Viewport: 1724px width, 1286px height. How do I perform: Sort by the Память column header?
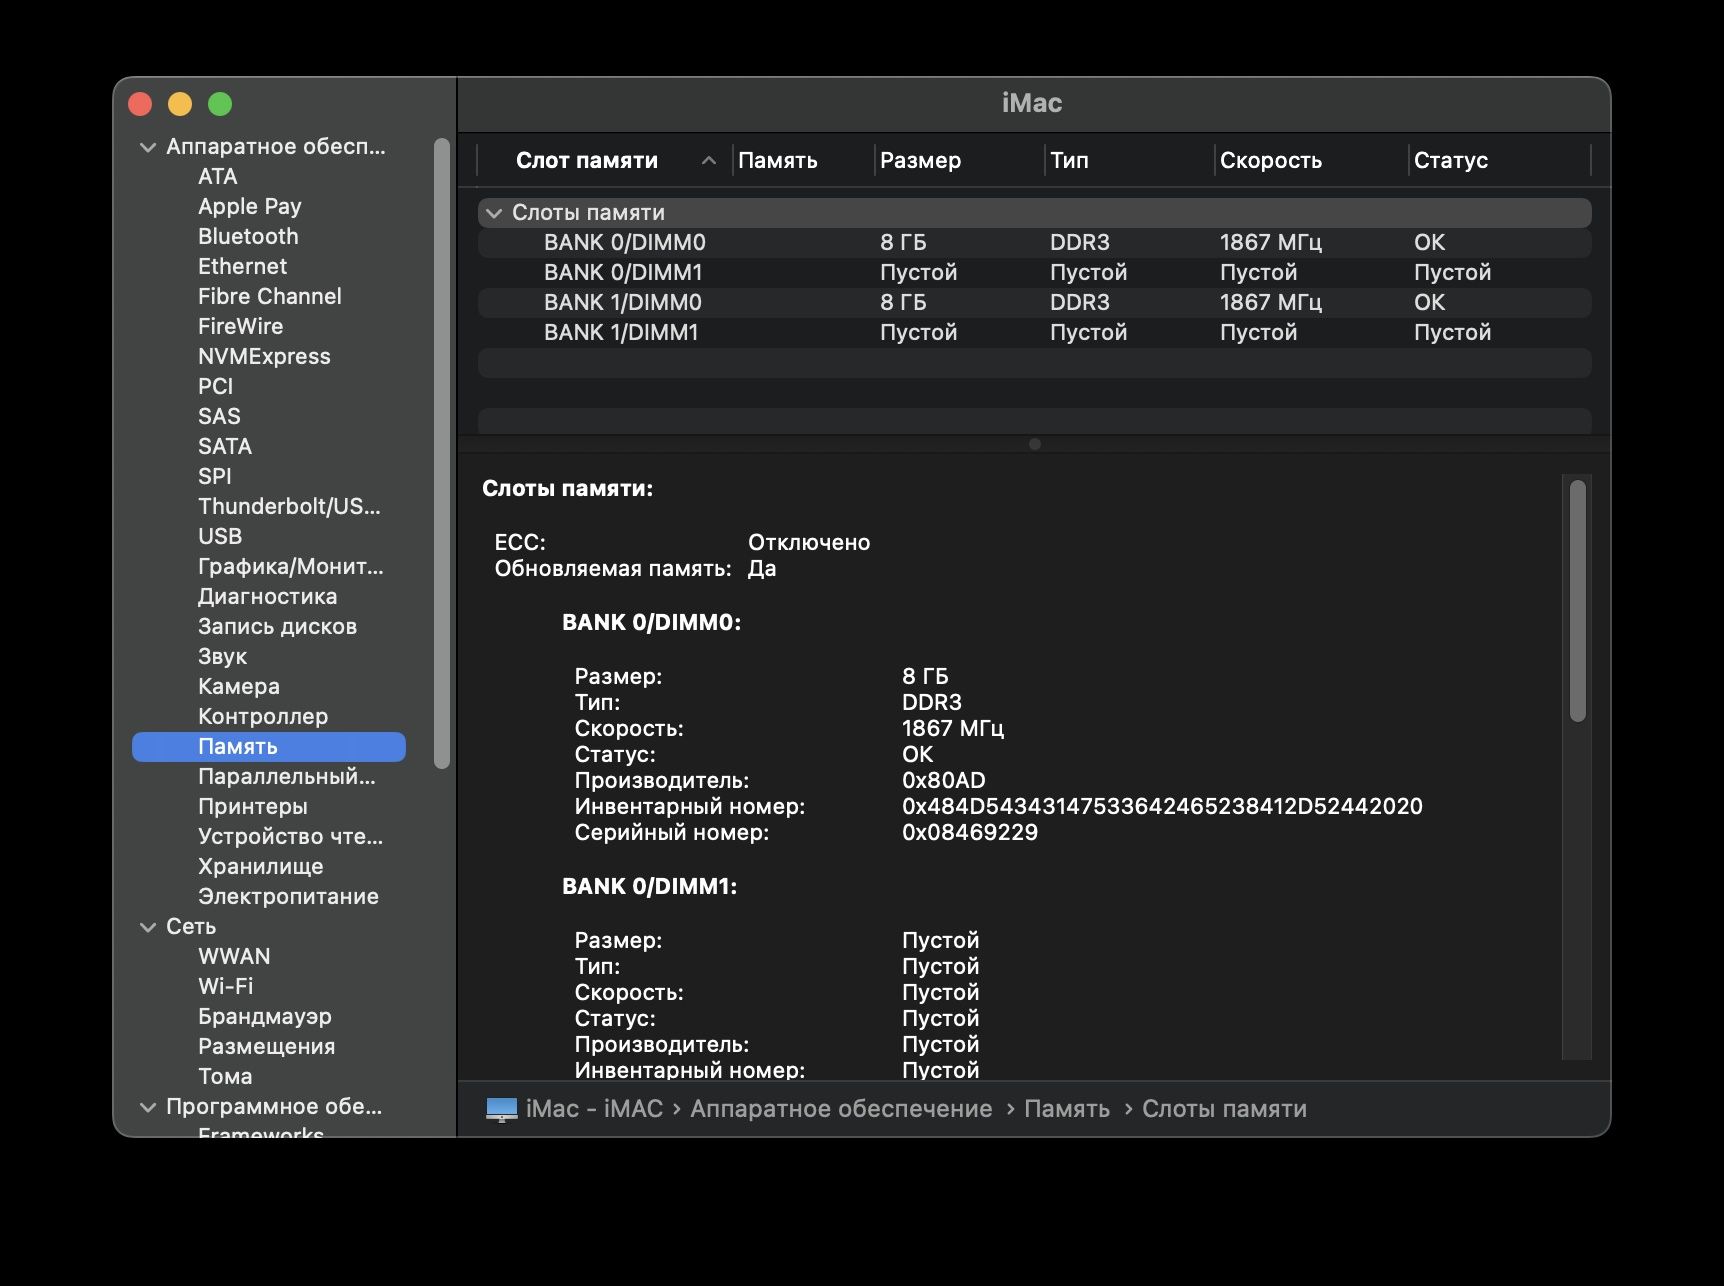(x=778, y=160)
